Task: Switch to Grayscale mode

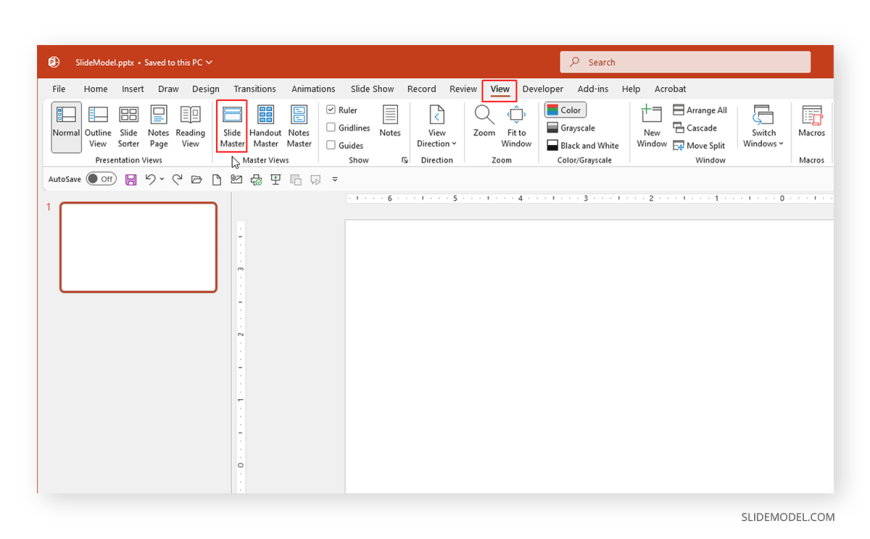Action: (571, 128)
